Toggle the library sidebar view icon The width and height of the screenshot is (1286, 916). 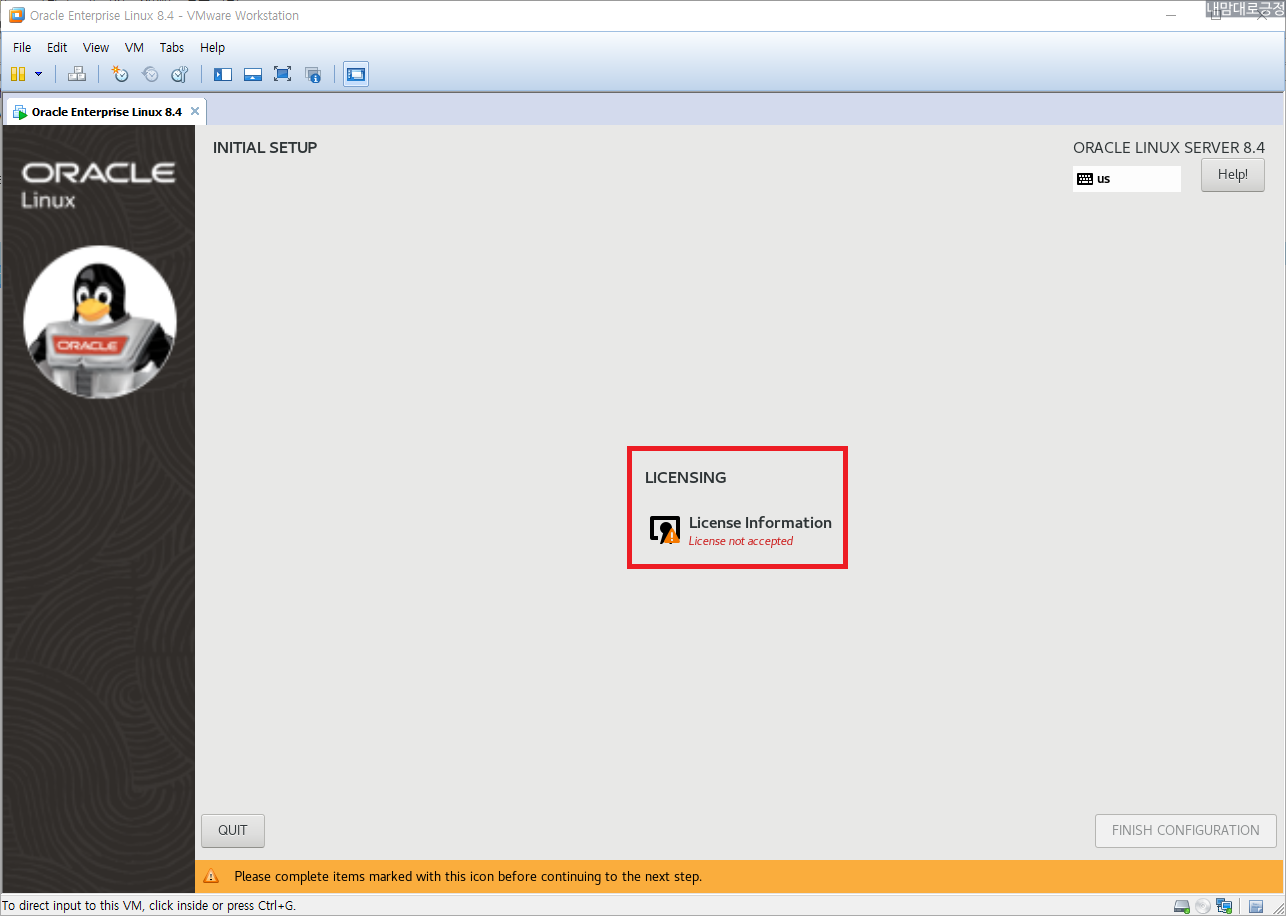223,74
